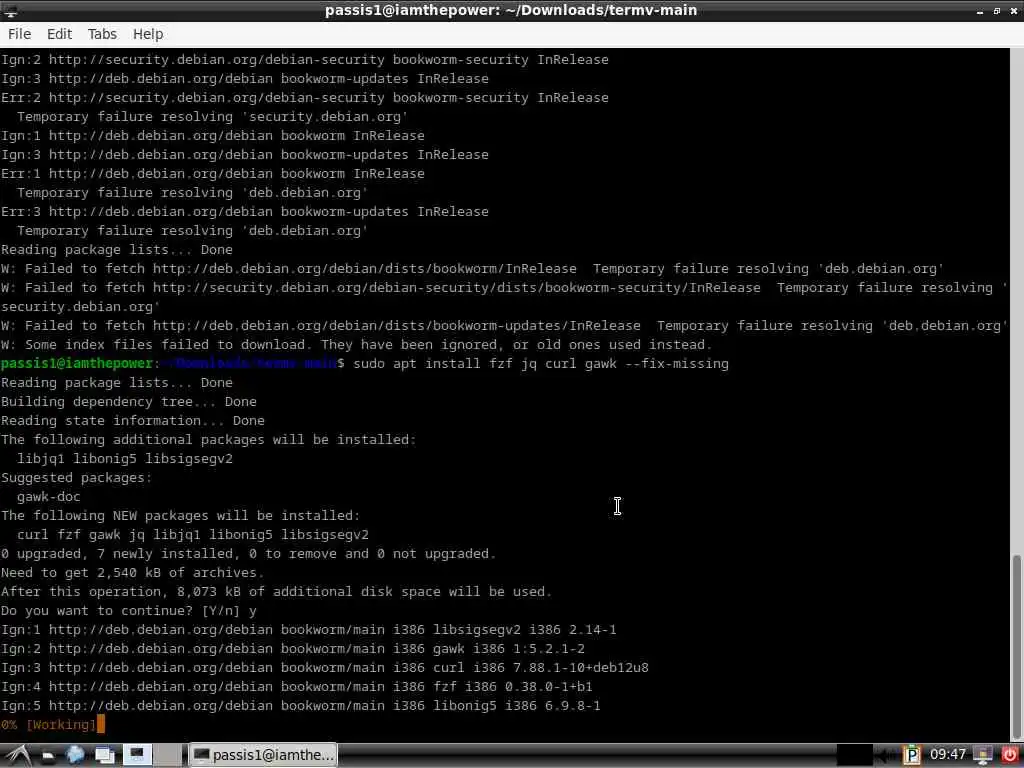Click 'W: Some index files failed to download' line
The image size is (1024, 768).
(x=356, y=345)
